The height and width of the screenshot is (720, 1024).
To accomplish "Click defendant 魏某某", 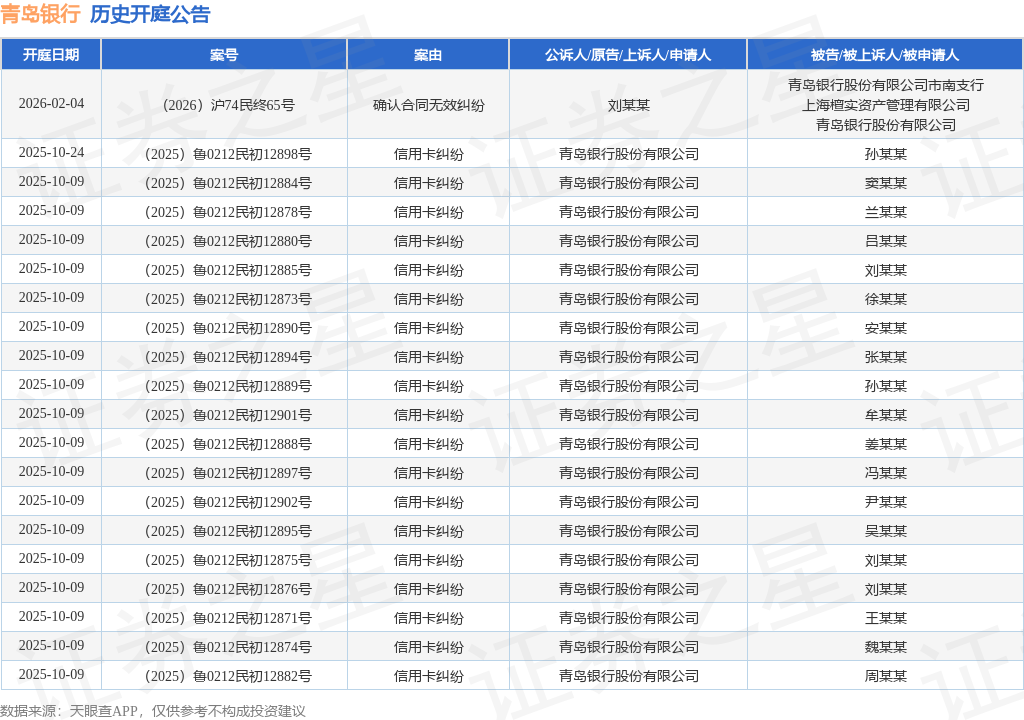I will (886, 647).
